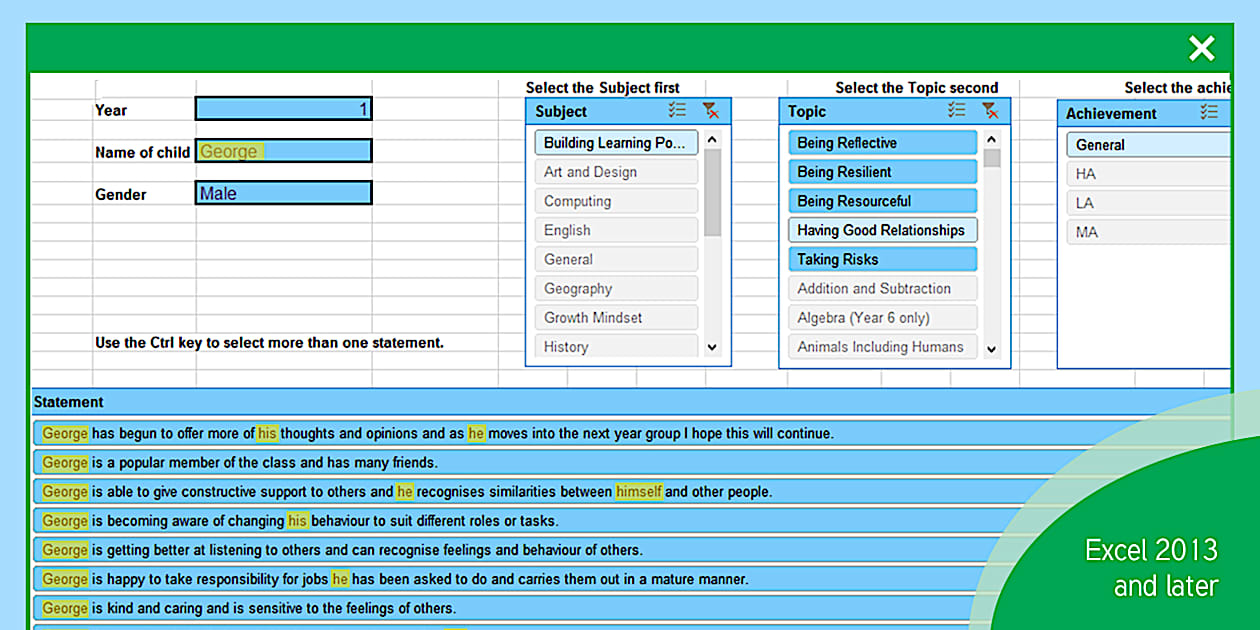Click the Topic list scroll-down arrow
Image resolution: width=1260 pixels, height=630 pixels.
click(x=991, y=348)
